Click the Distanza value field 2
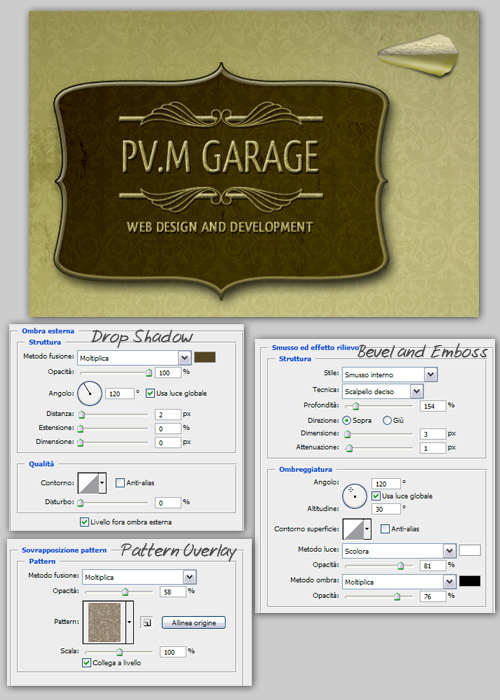The image size is (500, 700). 168,415
